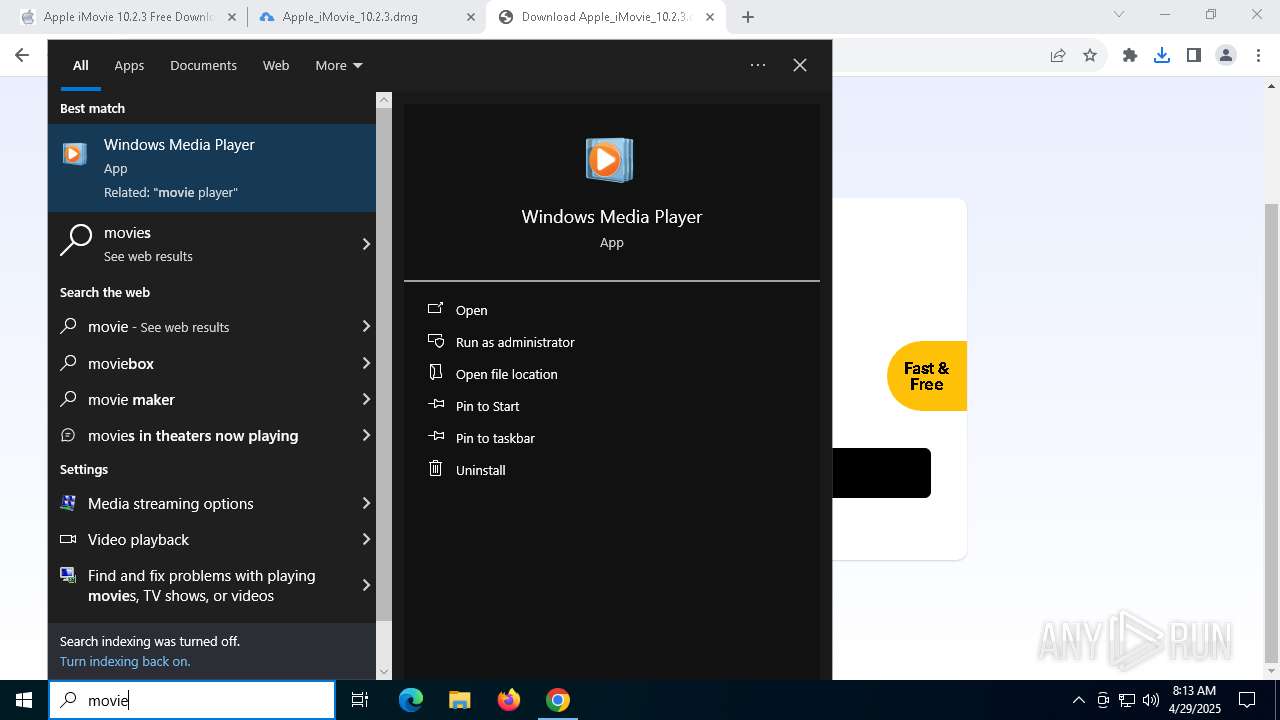Viewport: 1280px width, 720px height.
Task: Click the Uninstall trash icon
Action: tap(435, 468)
